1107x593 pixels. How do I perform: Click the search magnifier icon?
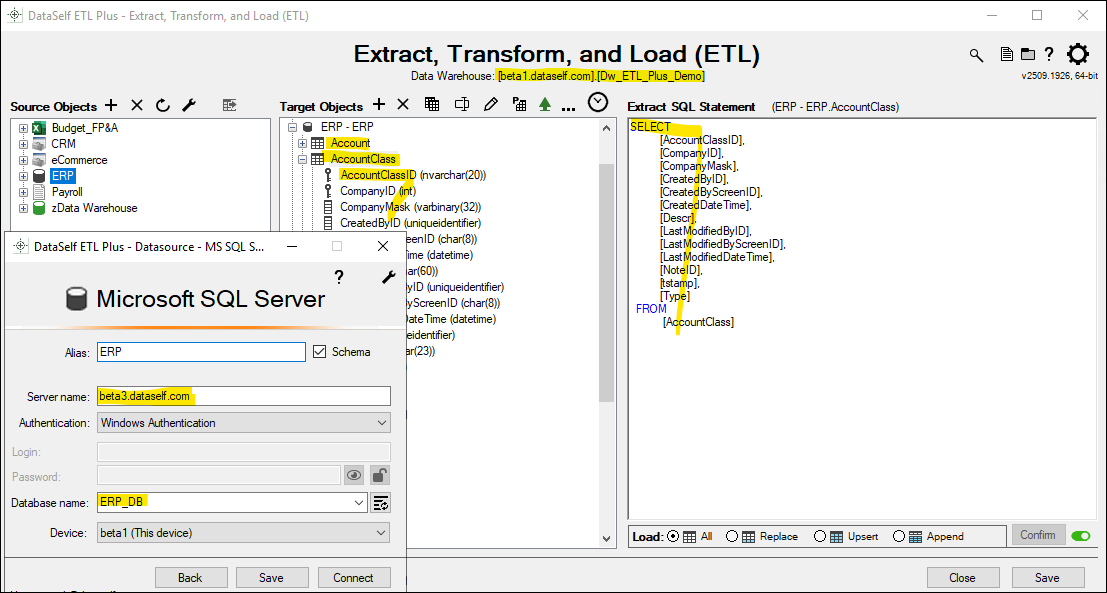[x=977, y=55]
